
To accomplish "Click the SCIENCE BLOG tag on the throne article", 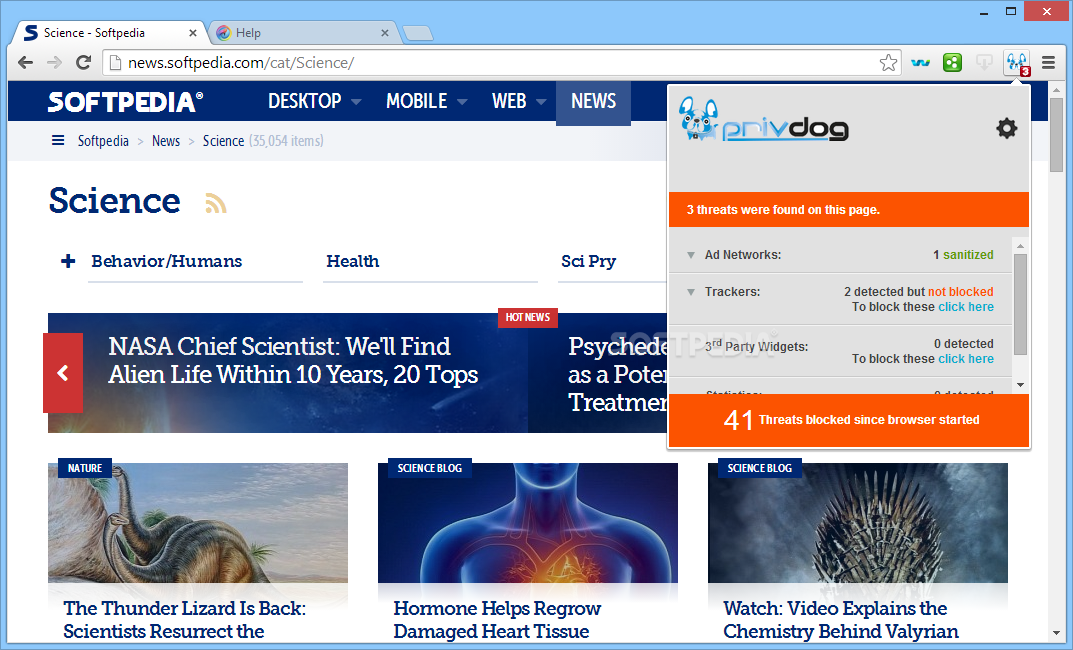I will coord(760,469).
